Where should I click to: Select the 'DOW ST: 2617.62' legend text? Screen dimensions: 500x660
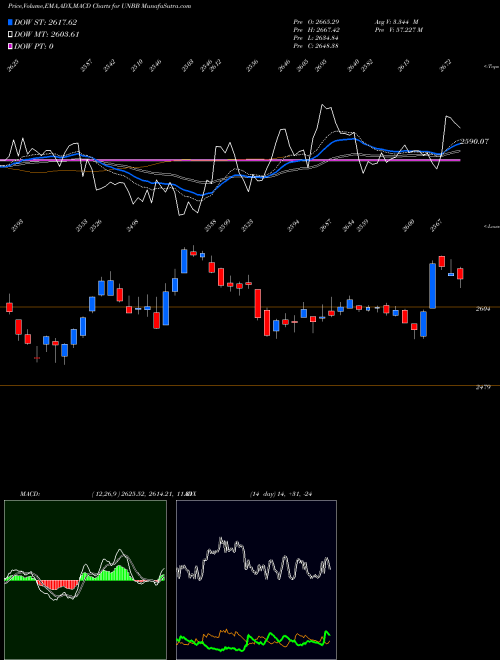click(x=45, y=22)
